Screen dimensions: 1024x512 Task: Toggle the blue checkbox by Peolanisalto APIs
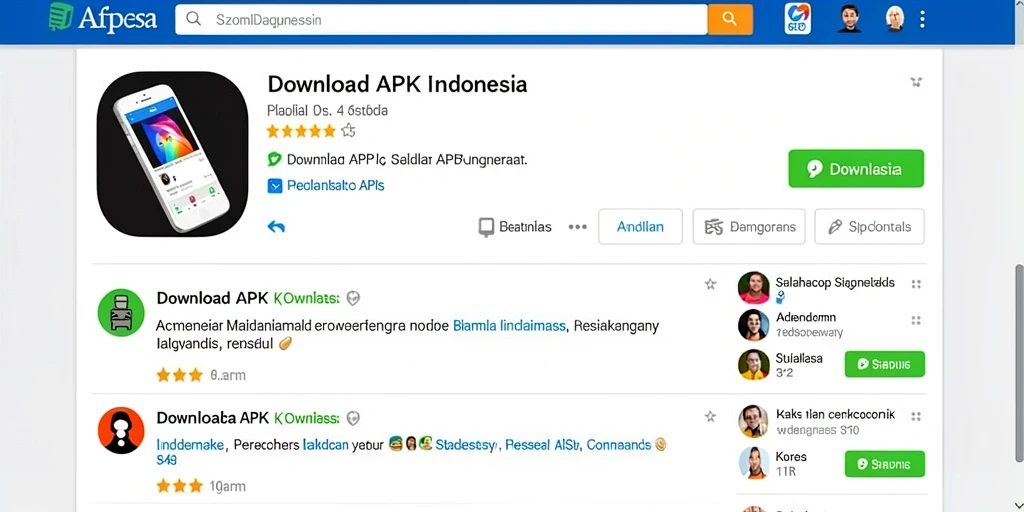tap(274, 186)
